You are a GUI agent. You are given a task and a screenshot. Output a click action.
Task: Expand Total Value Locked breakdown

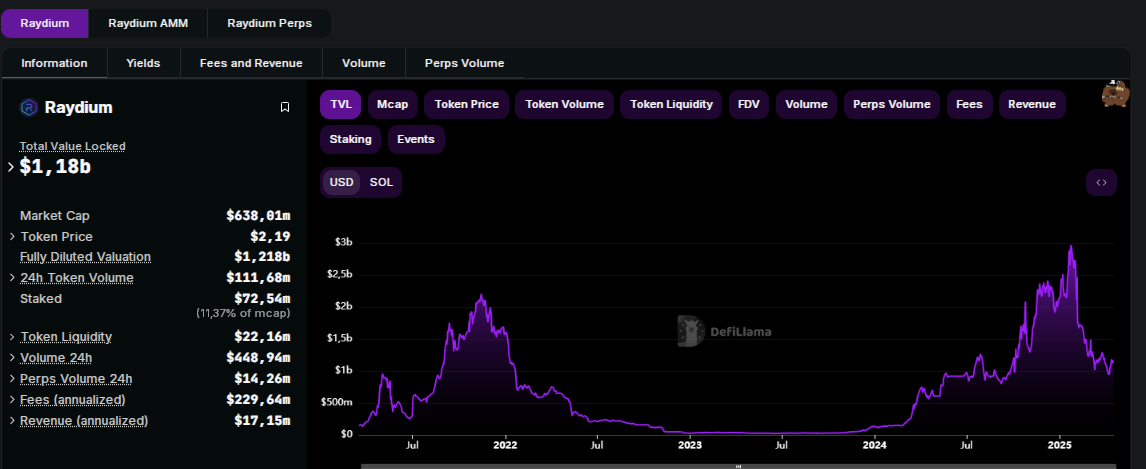(x=11, y=167)
